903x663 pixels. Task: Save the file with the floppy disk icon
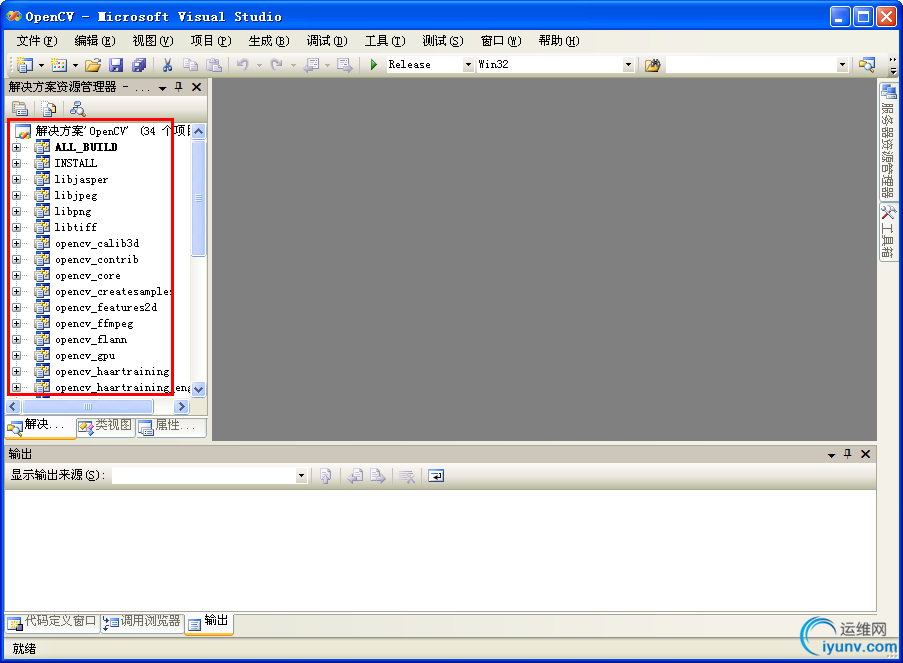[x=116, y=65]
